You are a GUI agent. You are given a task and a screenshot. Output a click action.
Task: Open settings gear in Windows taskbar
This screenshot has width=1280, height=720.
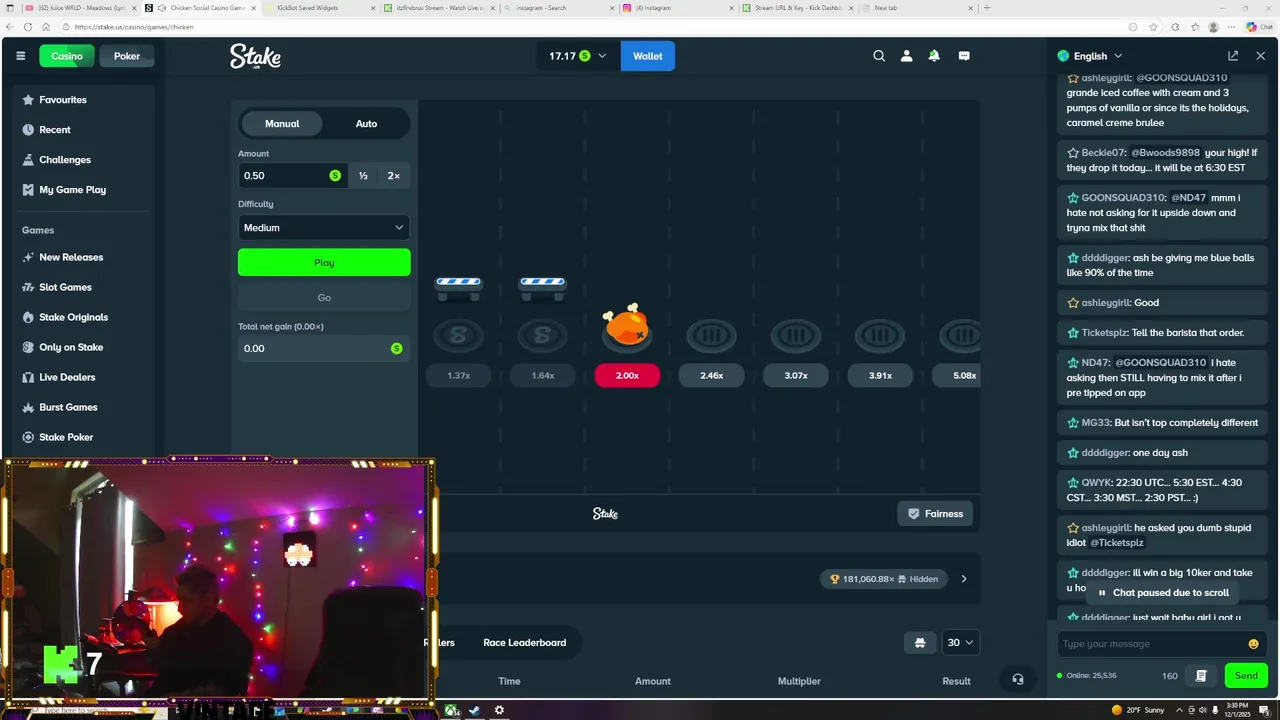[499, 710]
